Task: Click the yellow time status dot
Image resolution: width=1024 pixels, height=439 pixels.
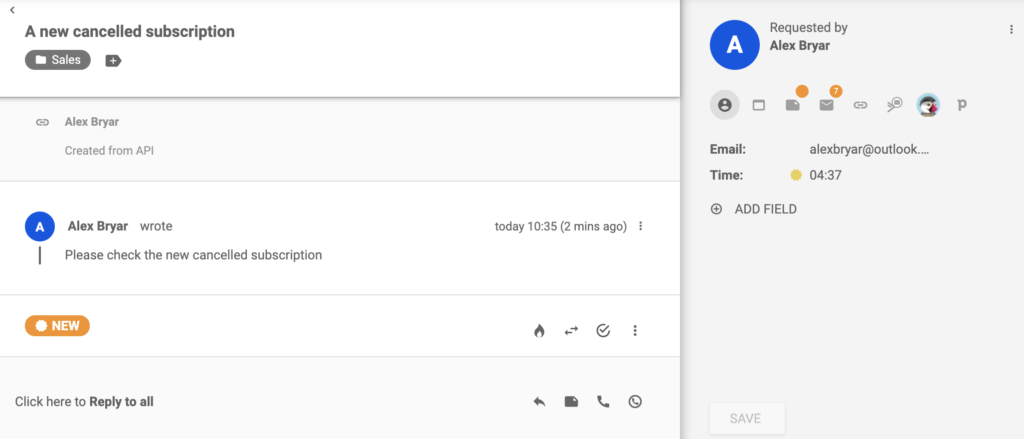Action: (796, 176)
